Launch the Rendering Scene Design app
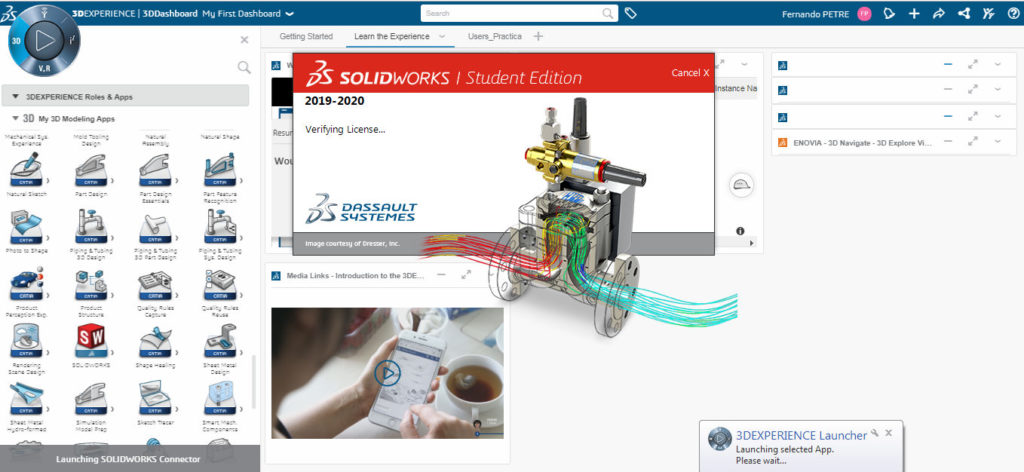The image size is (1024, 472). [x=26, y=341]
